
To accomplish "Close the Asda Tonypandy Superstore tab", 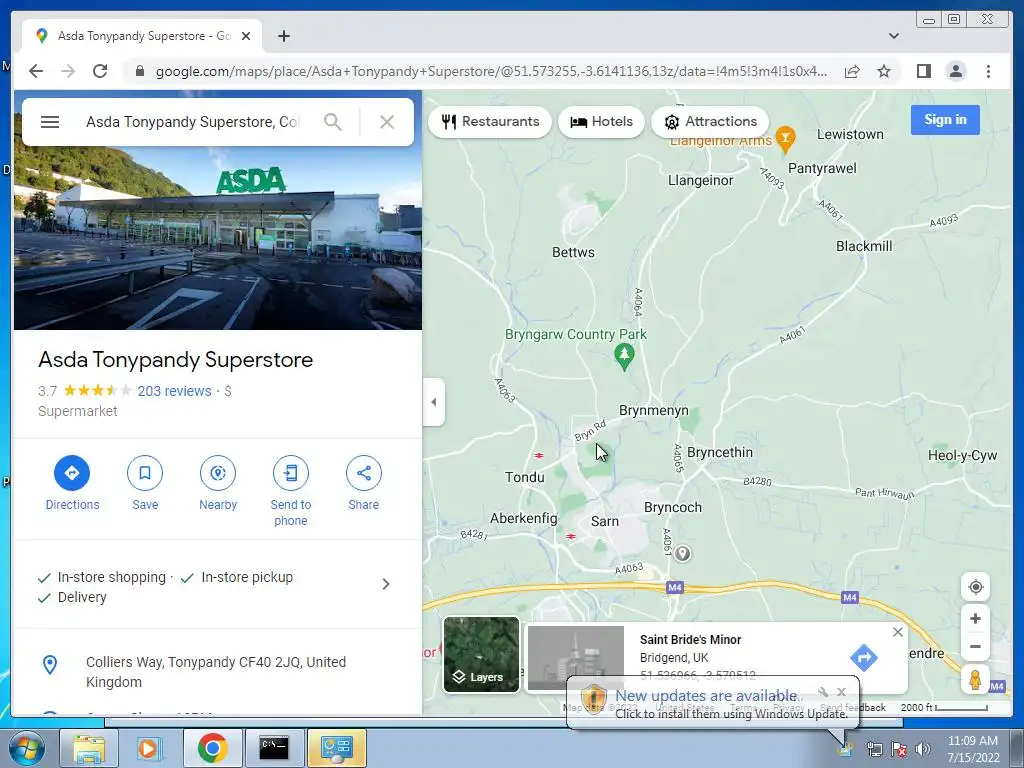I will coord(246,36).
